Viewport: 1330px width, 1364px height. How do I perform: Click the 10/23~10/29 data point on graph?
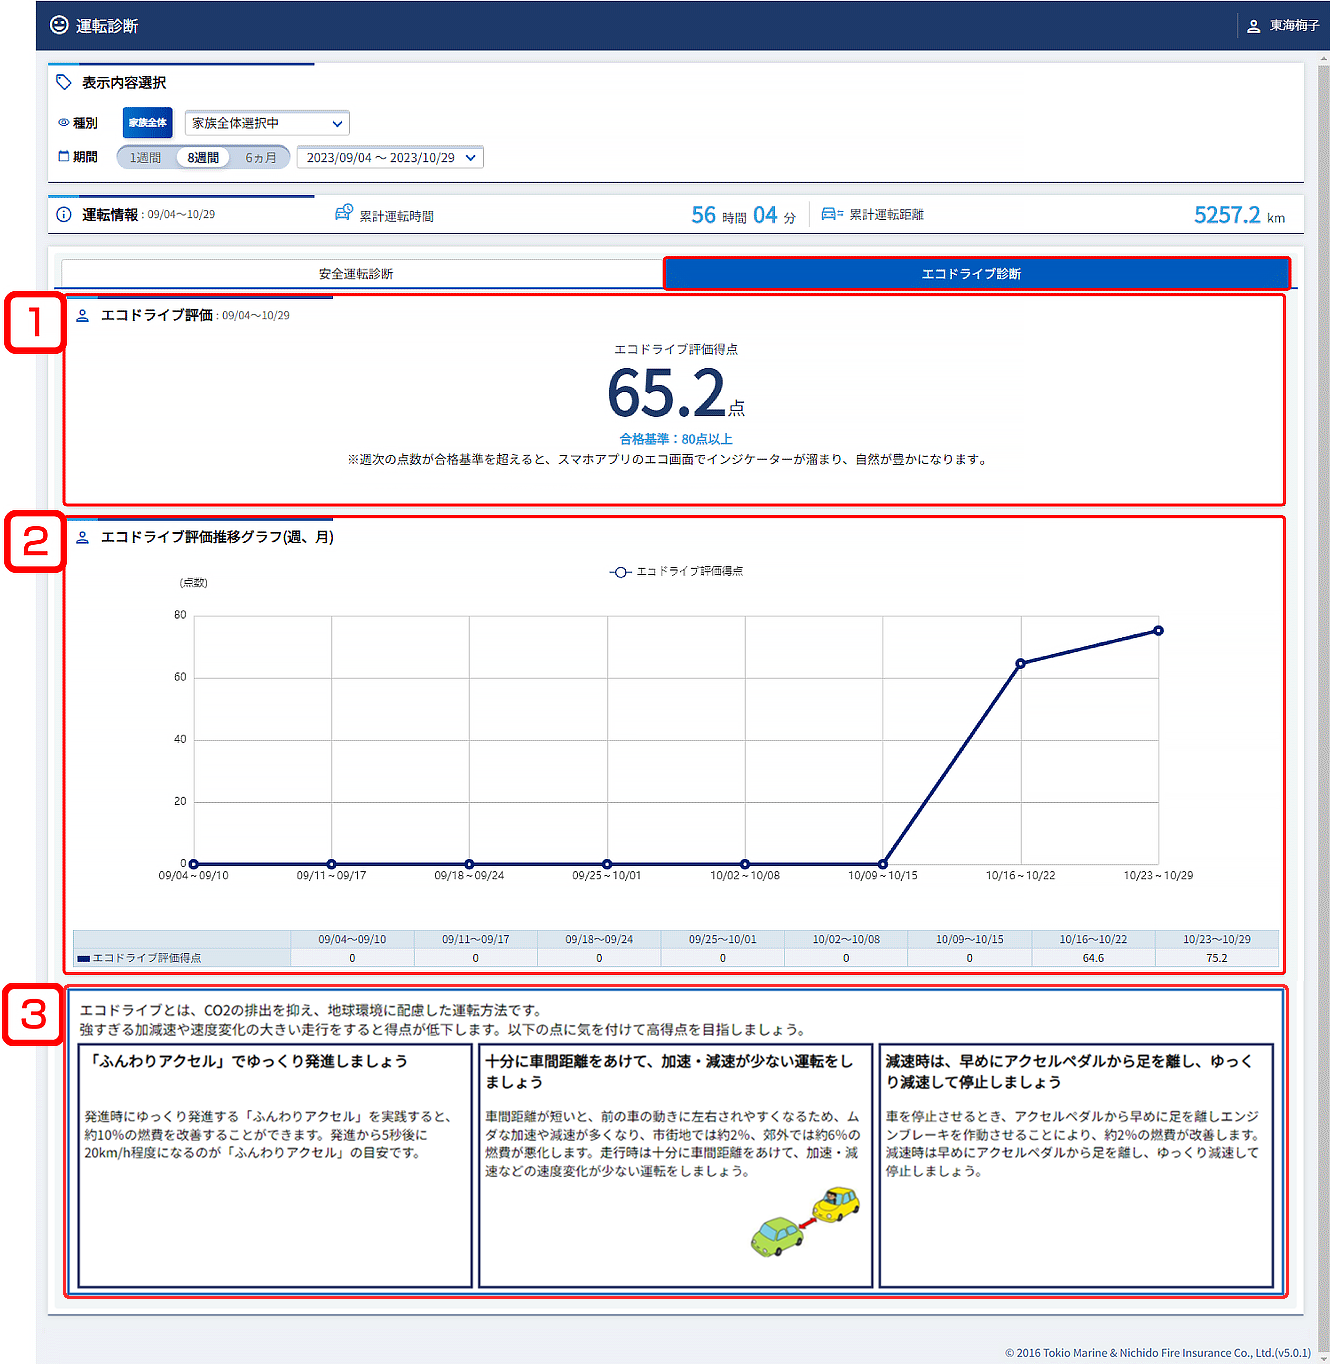click(1158, 631)
